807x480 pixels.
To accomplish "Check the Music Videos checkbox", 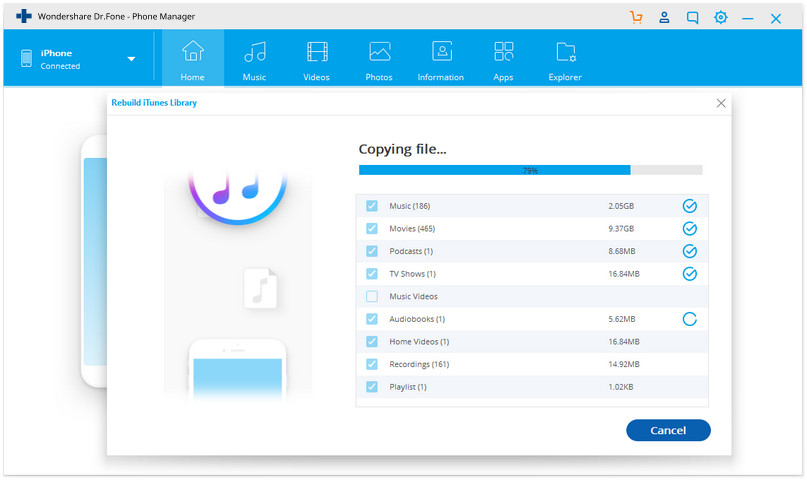I will pyautogui.click(x=372, y=296).
